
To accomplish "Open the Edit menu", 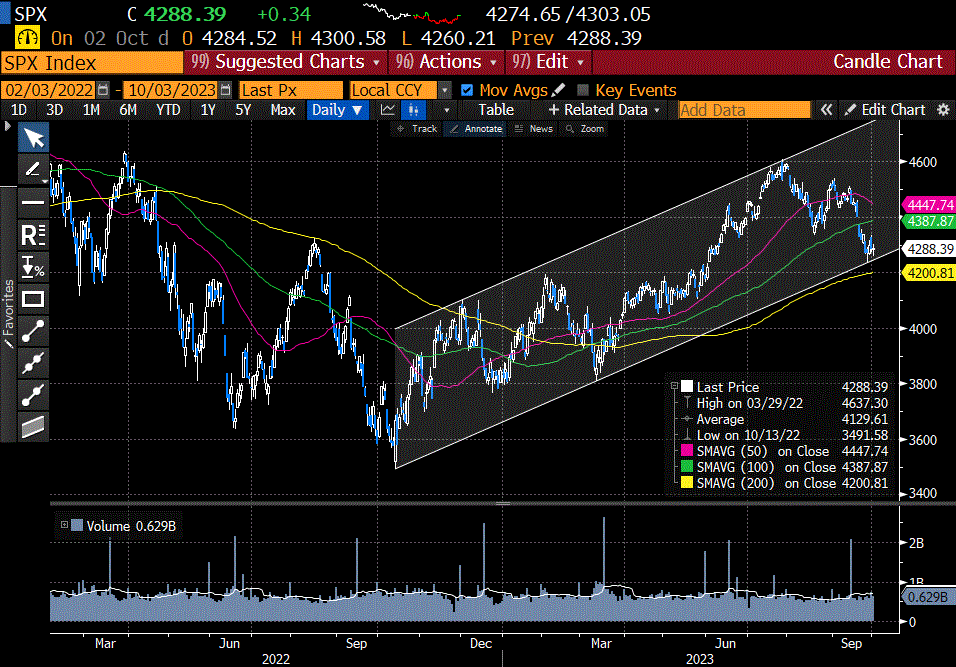I will pos(548,62).
